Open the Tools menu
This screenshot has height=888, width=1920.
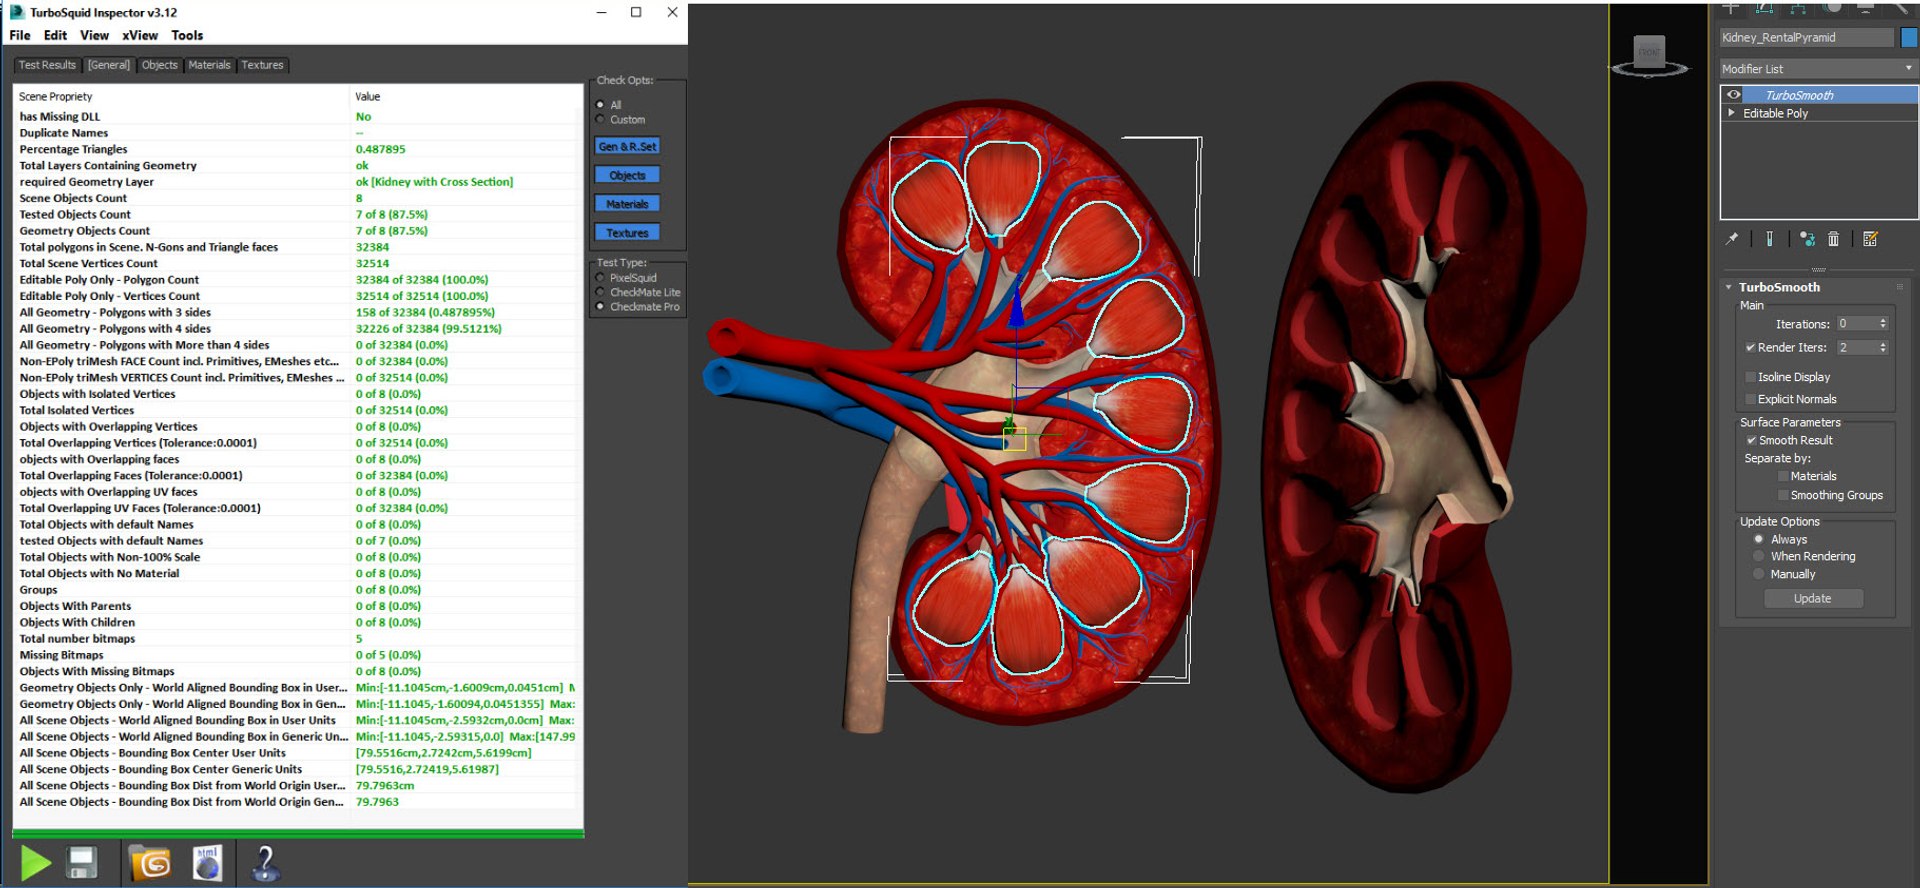[187, 35]
